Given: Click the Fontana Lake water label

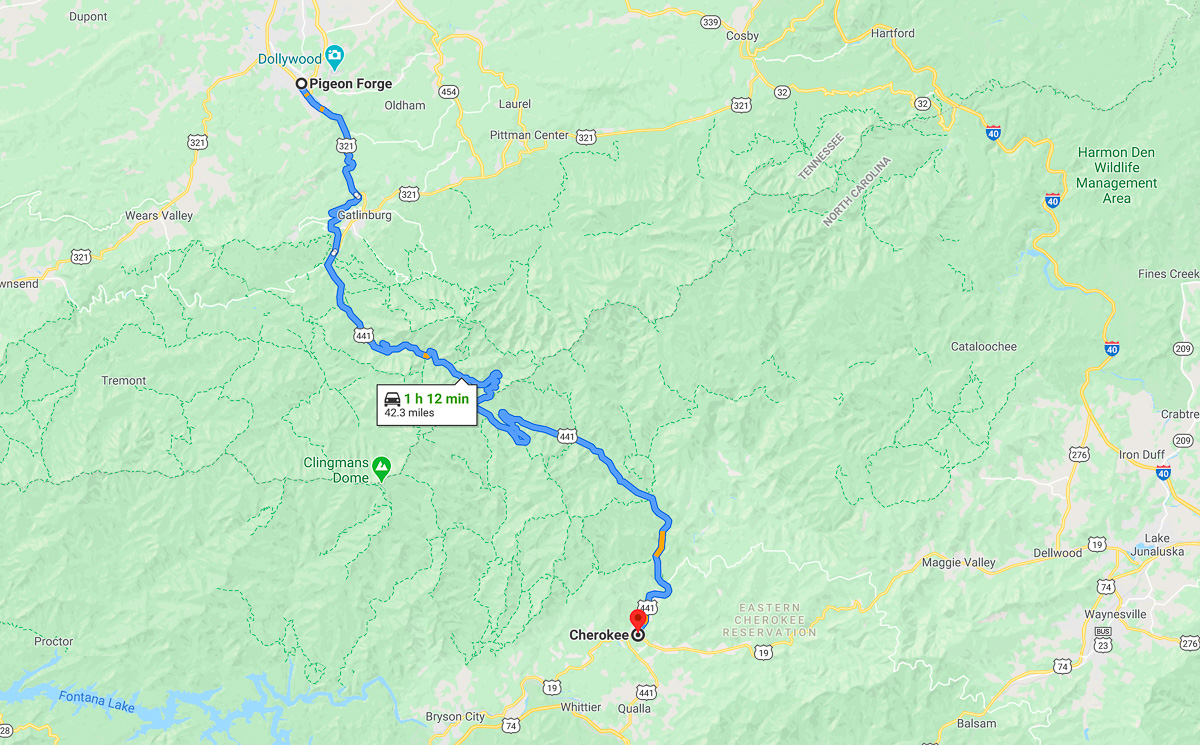Looking at the screenshot, I should coord(96,701).
